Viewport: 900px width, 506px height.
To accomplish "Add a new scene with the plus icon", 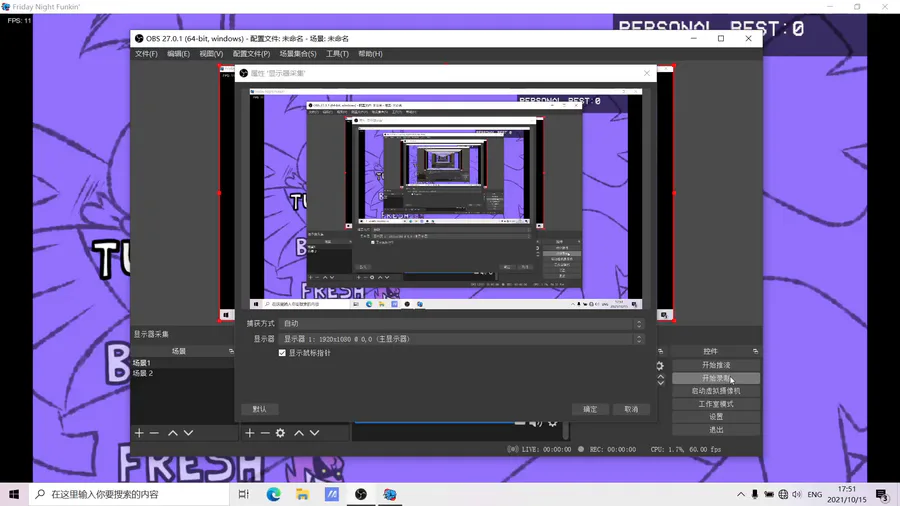I will 139,433.
